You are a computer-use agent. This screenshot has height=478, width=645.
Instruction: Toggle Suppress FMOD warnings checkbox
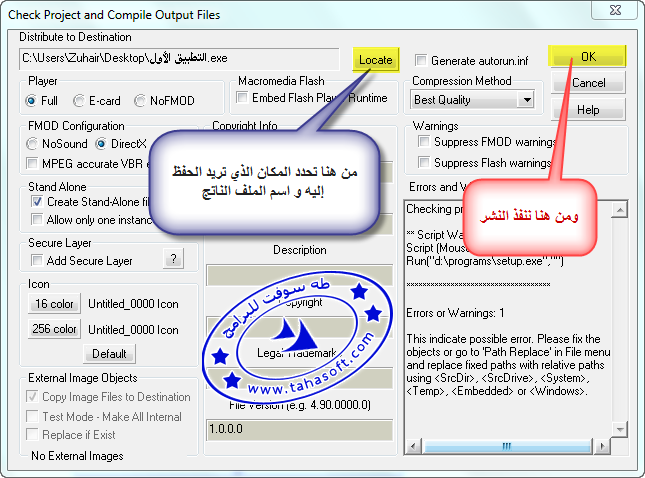424,143
